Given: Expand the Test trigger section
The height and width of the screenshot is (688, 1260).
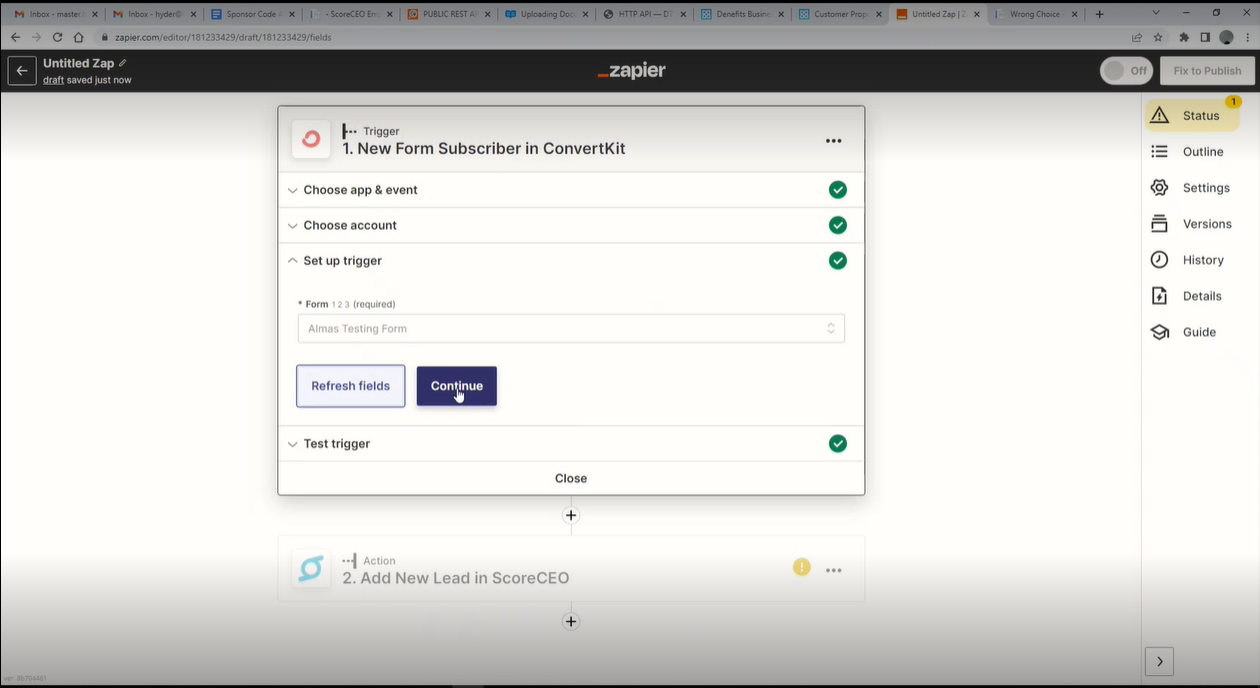Looking at the screenshot, I should (x=571, y=443).
